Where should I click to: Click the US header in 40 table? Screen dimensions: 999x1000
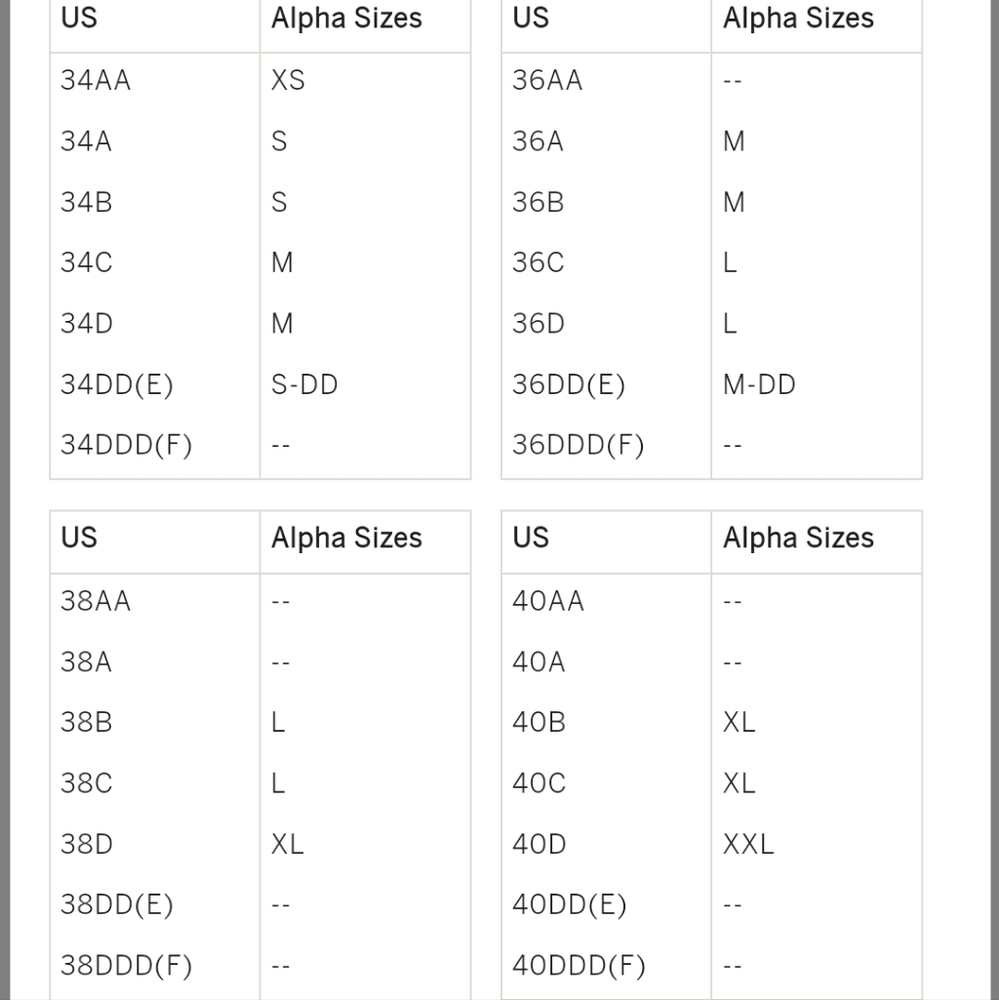click(531, 538)
